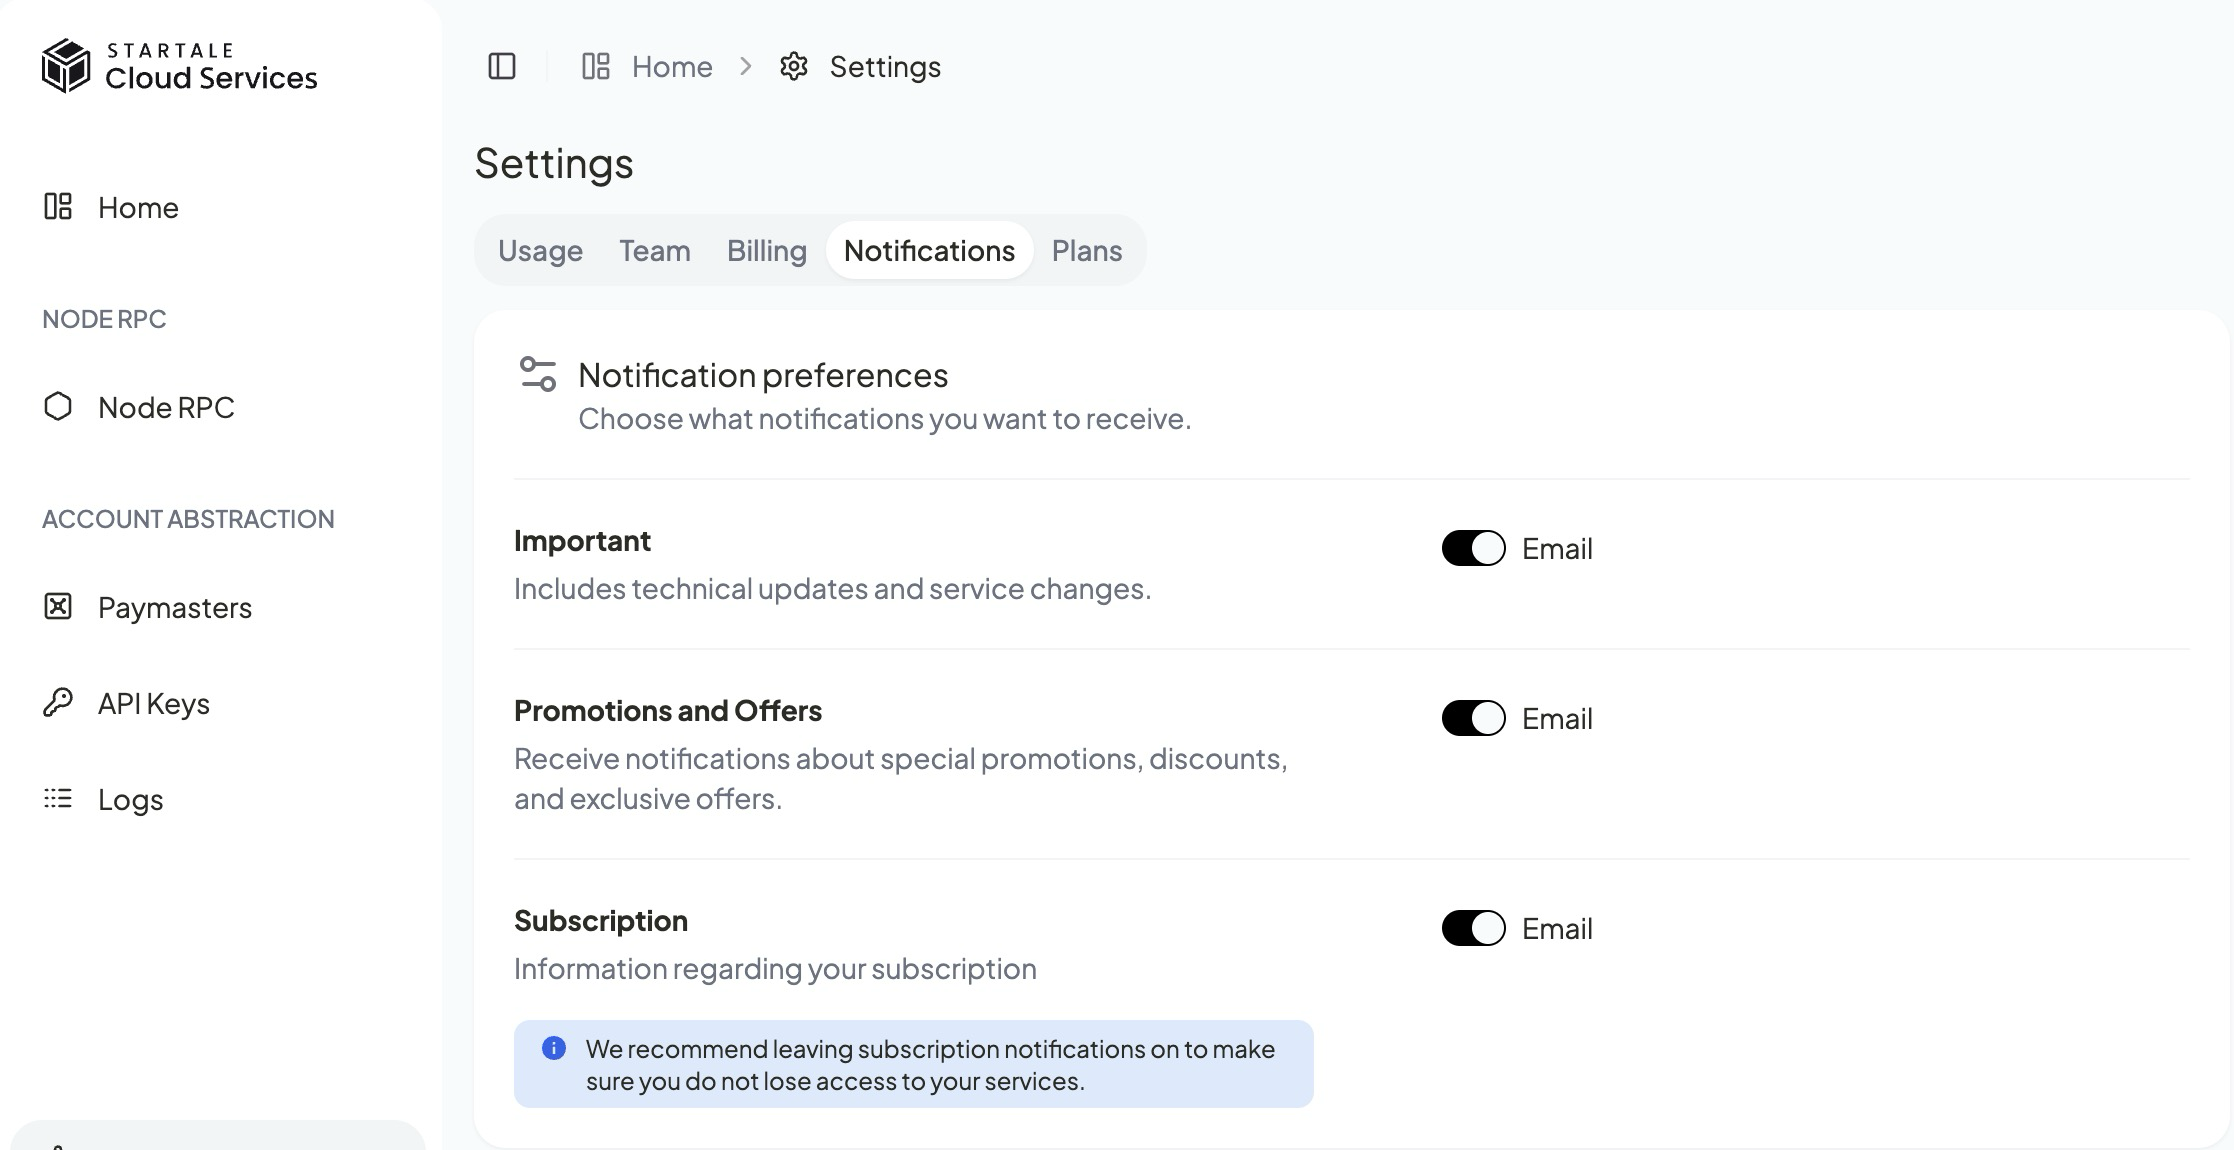Collapse the sidebar using the panel toggle
Image resolution: width=2234 pixels, height=1150 pixels.
tap(502, 66)
